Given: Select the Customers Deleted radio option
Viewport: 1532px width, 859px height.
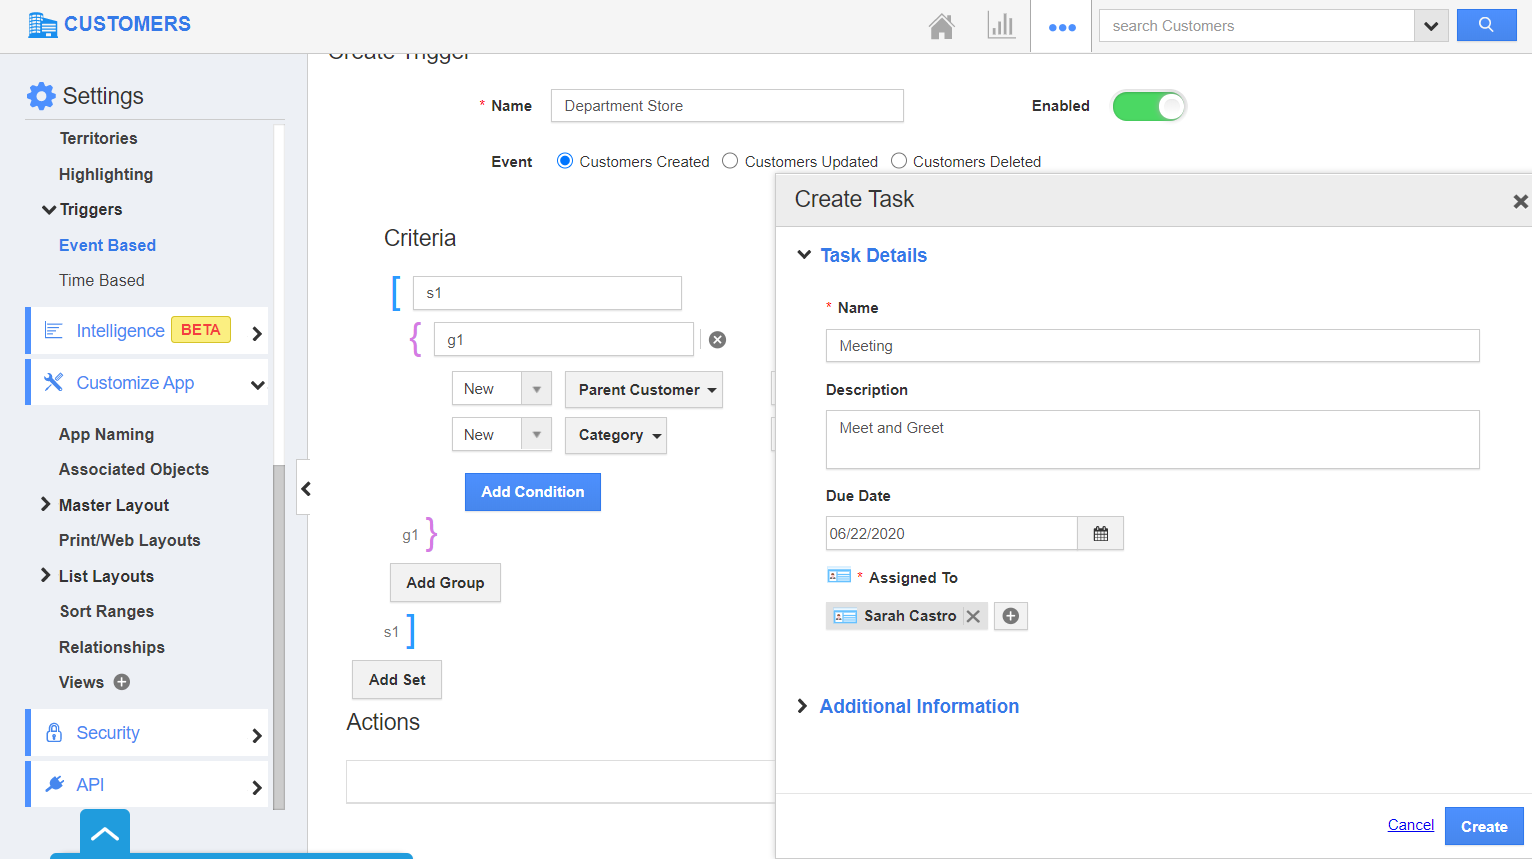Looking at the screenshot, I should (899, 161).
